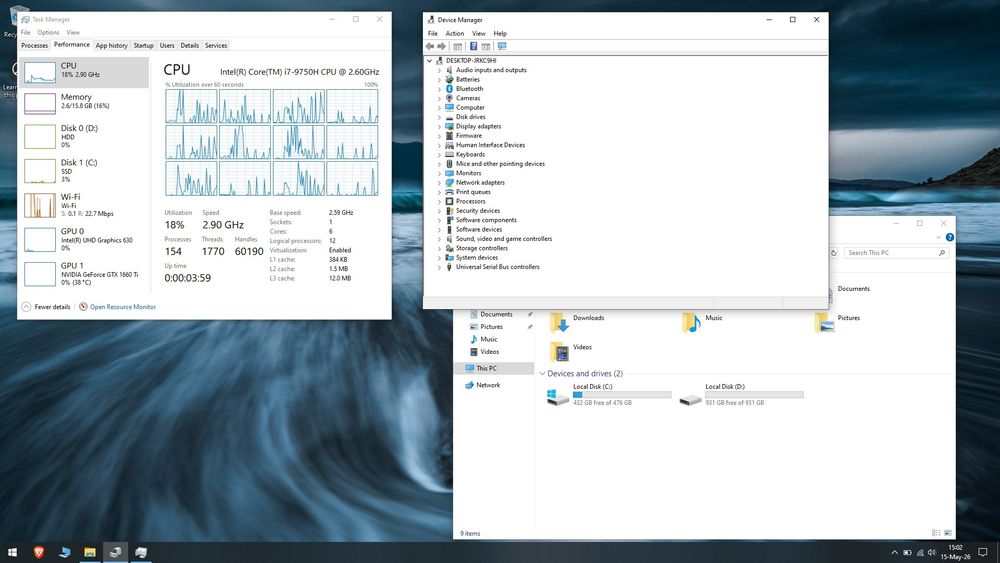Expand Sound, video and game controllers node
Image resolution: width=1000 pixels, height=563 pixels.
(439, 239)
